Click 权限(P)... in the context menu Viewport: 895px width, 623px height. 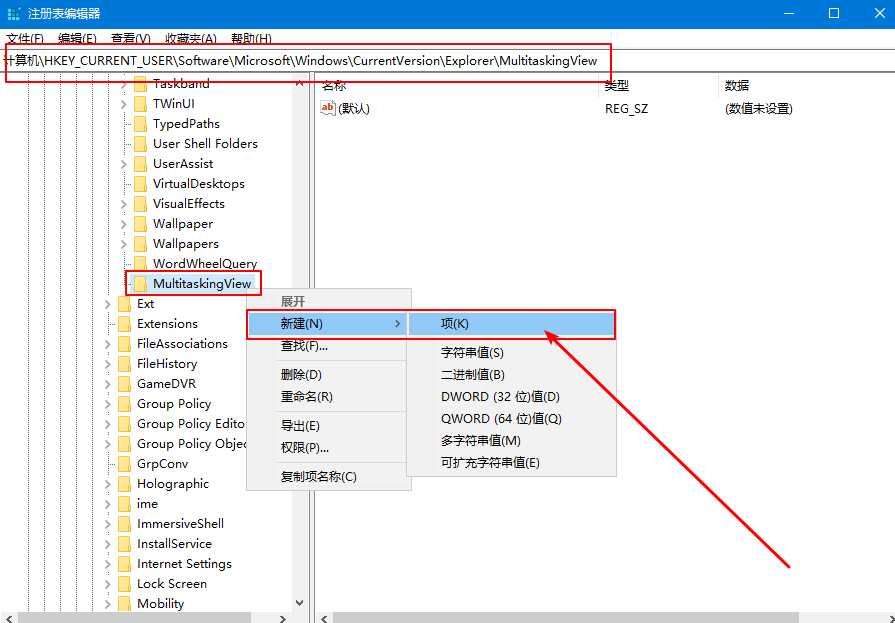click(x=304, y=448)
